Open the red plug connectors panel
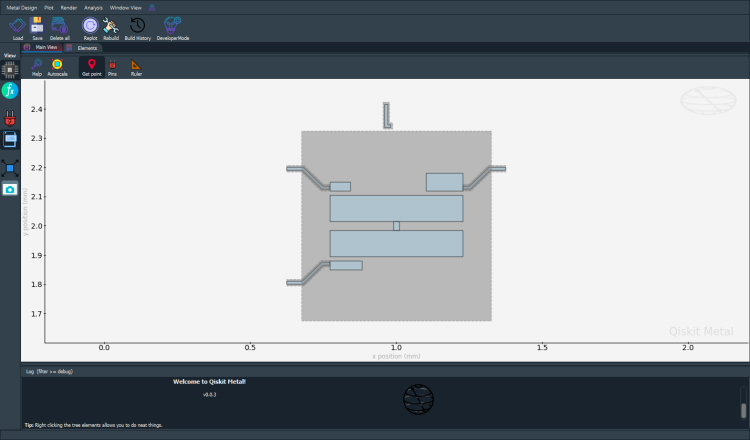 (x=10, y=118)
